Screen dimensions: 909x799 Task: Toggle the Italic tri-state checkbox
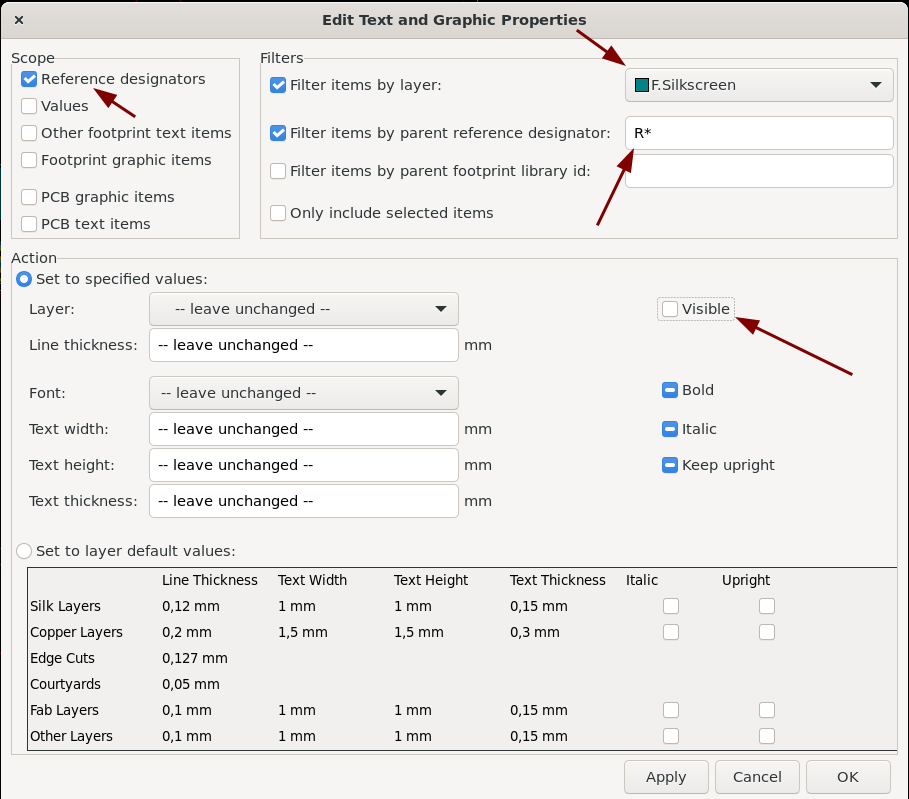670,429
